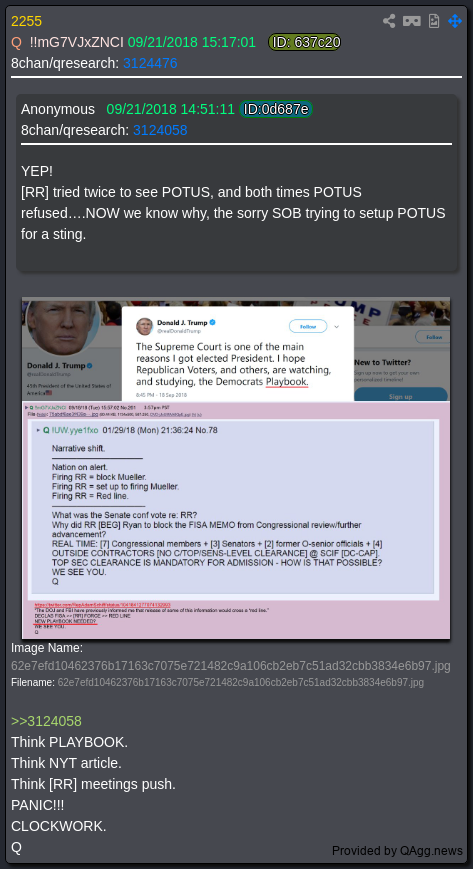Click the Filename jpg hash link
The width and height of the screenshot is (473, 869).
coord(241,682)
